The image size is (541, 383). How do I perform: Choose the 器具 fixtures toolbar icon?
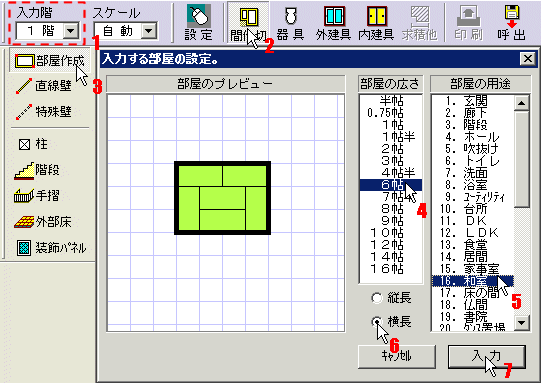(x=290, y=22)
